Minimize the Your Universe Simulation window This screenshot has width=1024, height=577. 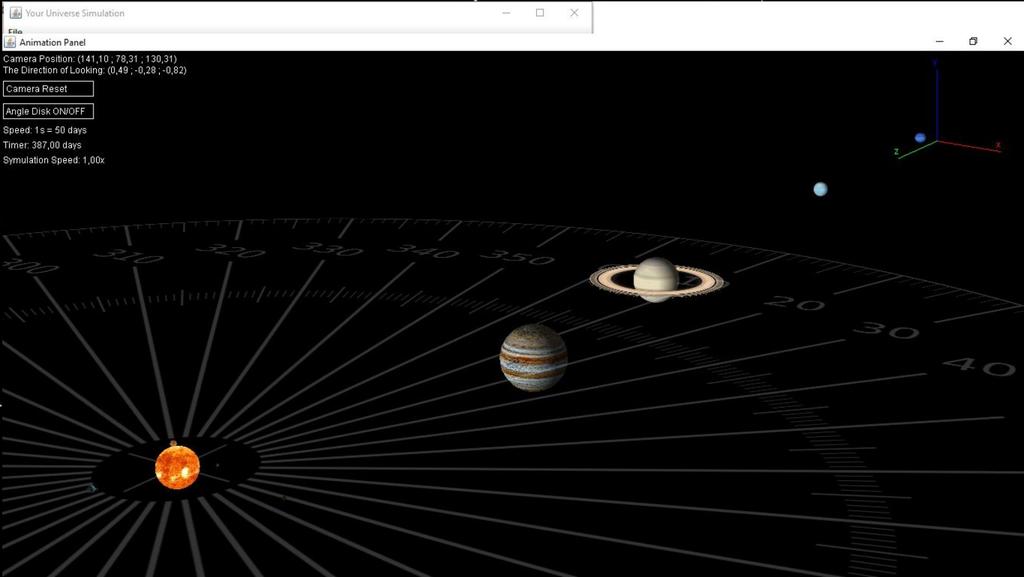tap(506, 12)
